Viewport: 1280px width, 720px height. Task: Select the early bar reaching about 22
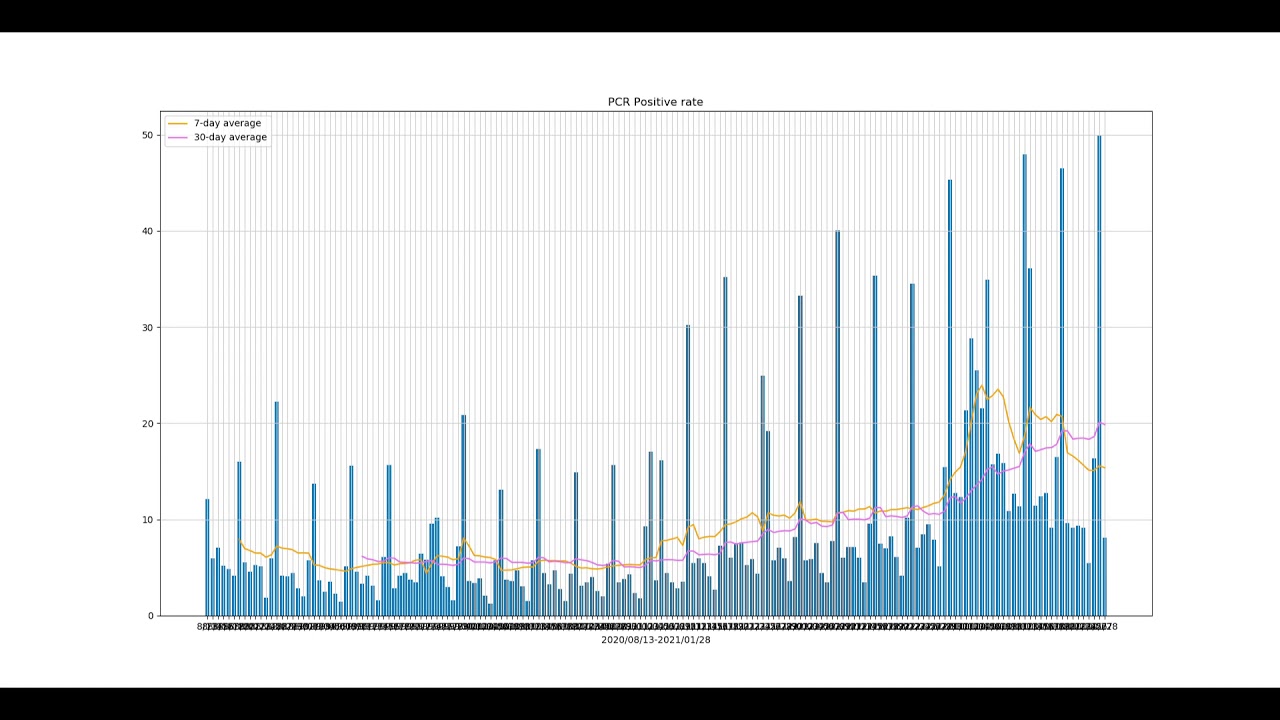276,508
